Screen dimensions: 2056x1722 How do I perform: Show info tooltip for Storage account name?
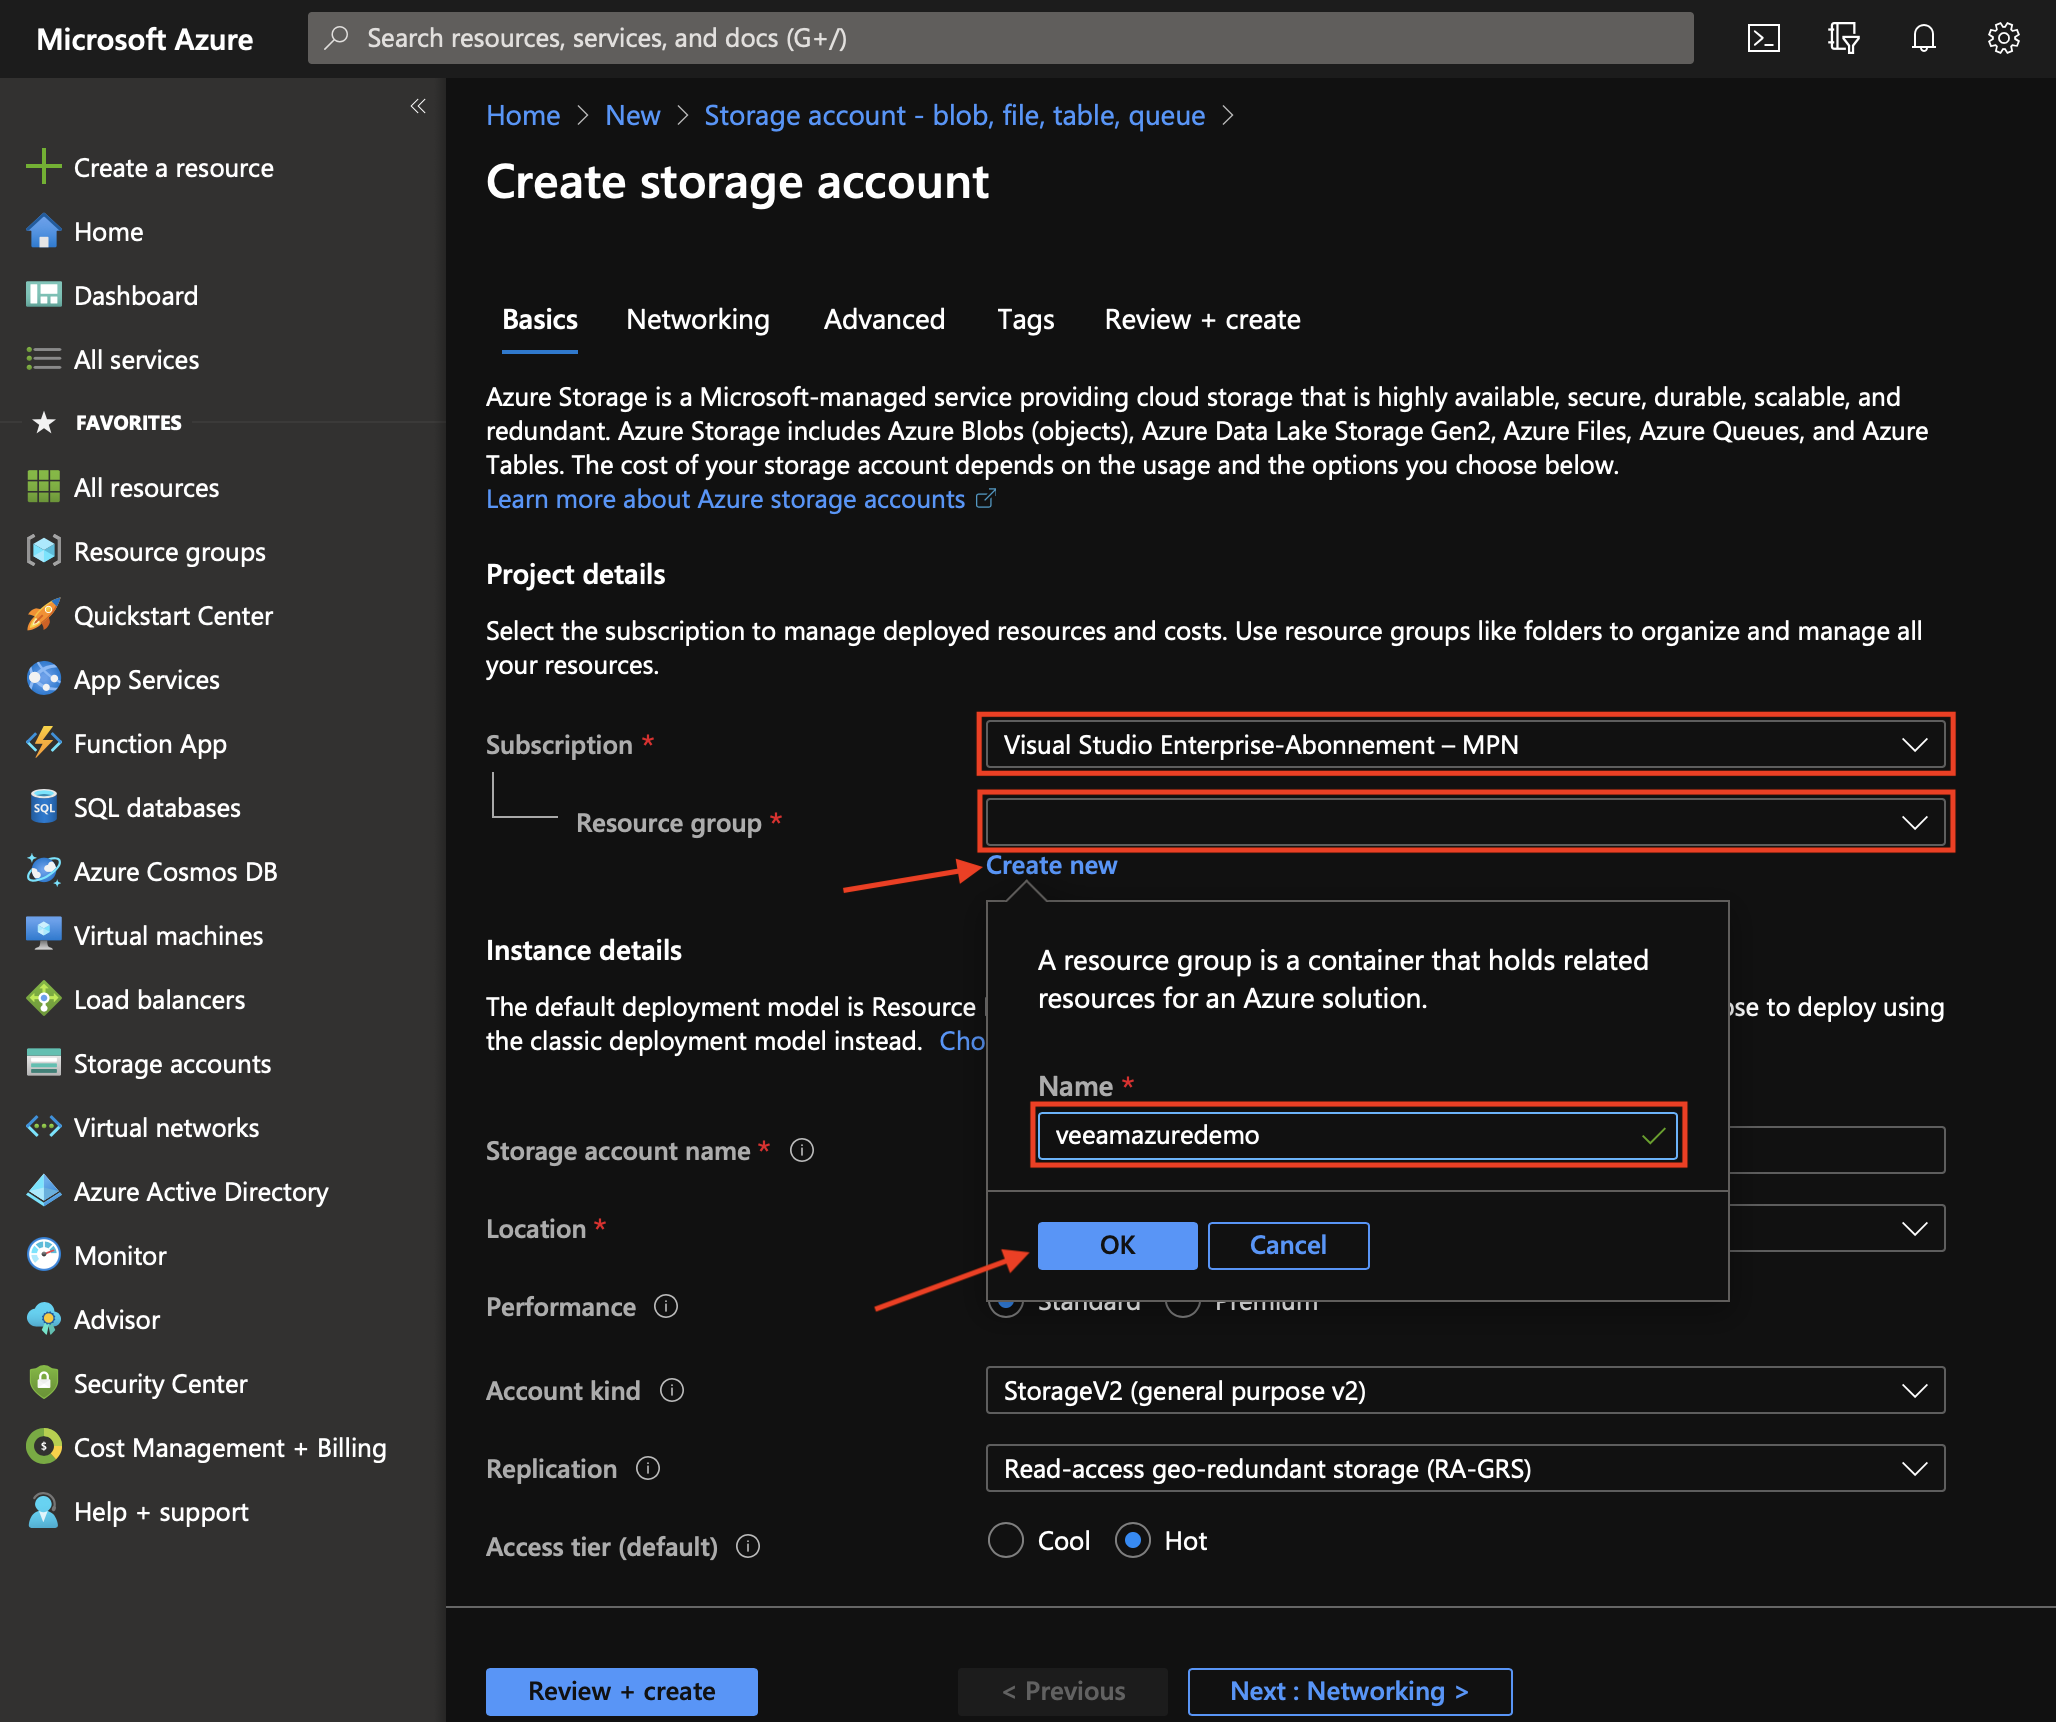click(x=802, y=1150)
